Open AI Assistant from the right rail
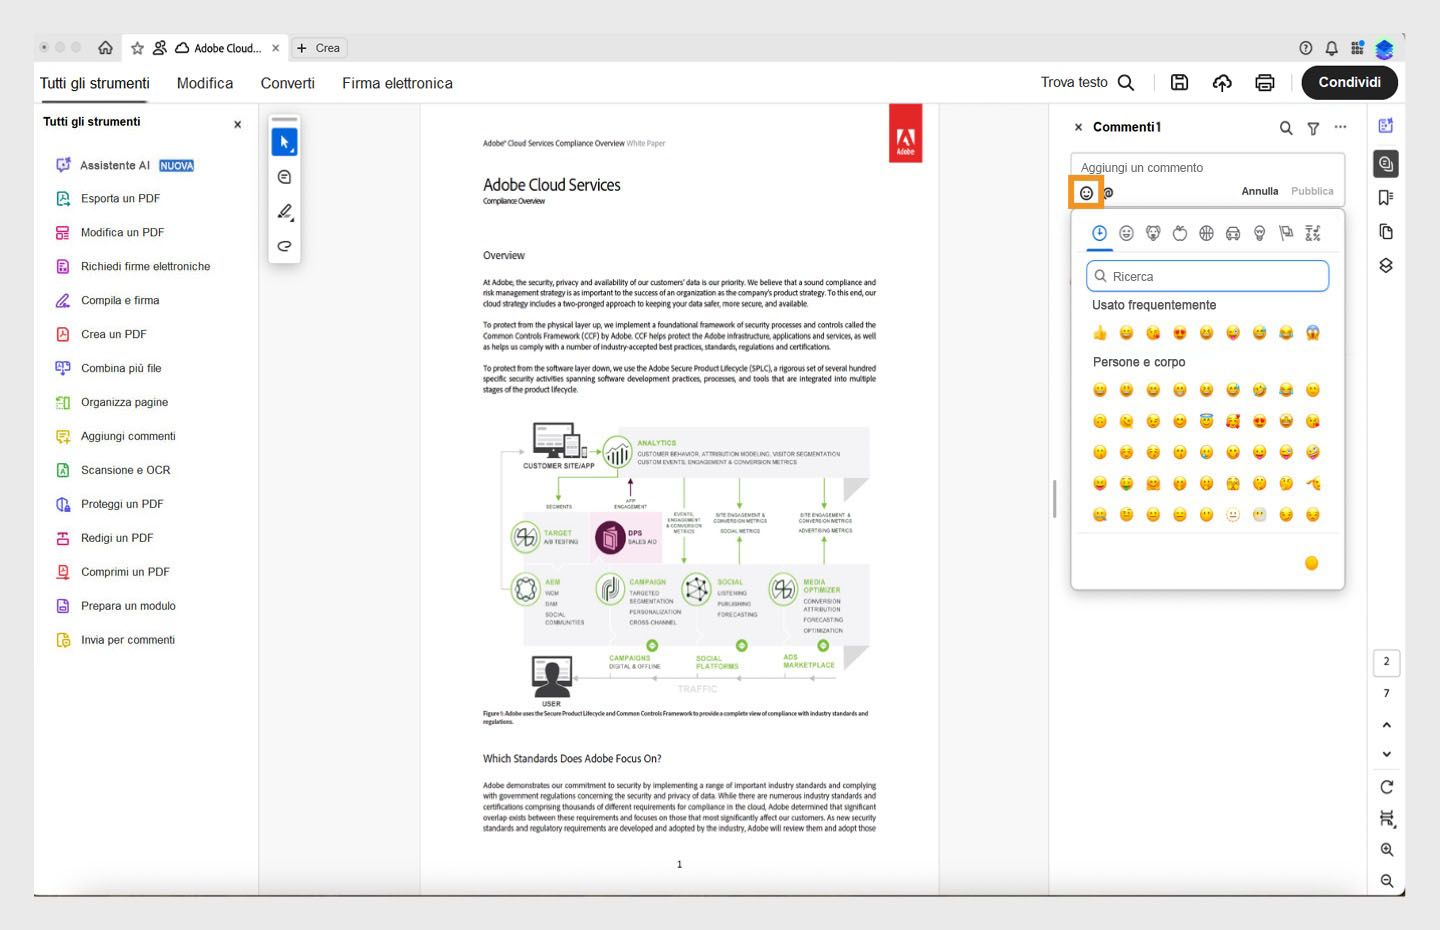Viewport: 1440px width, 930px height. tap(1386, 126)
